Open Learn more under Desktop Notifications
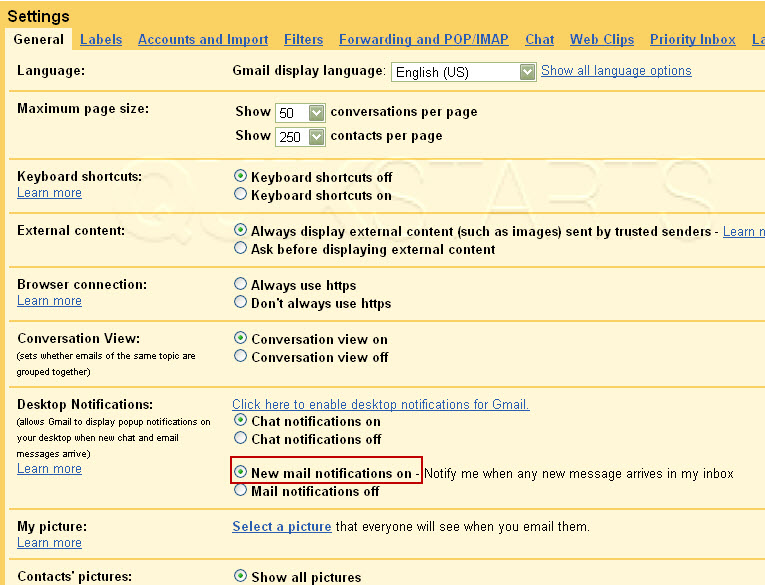The height and width of the screenshot is (585, 765). point(49,469)
